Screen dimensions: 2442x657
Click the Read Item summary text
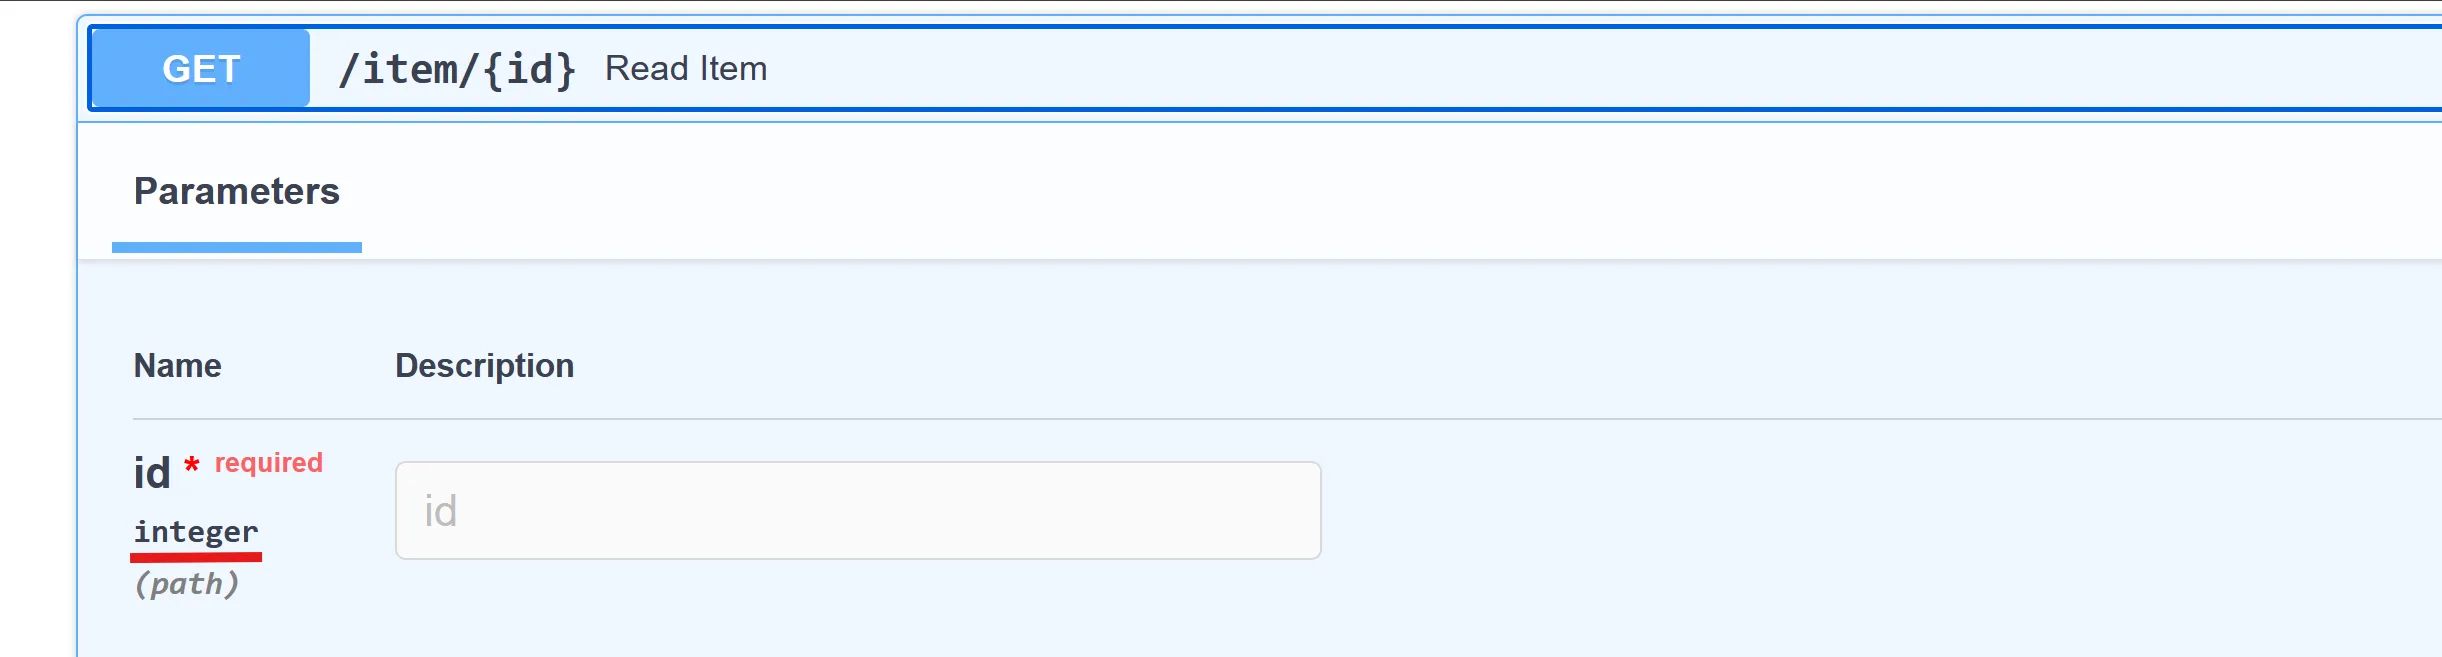click(686, 68)
